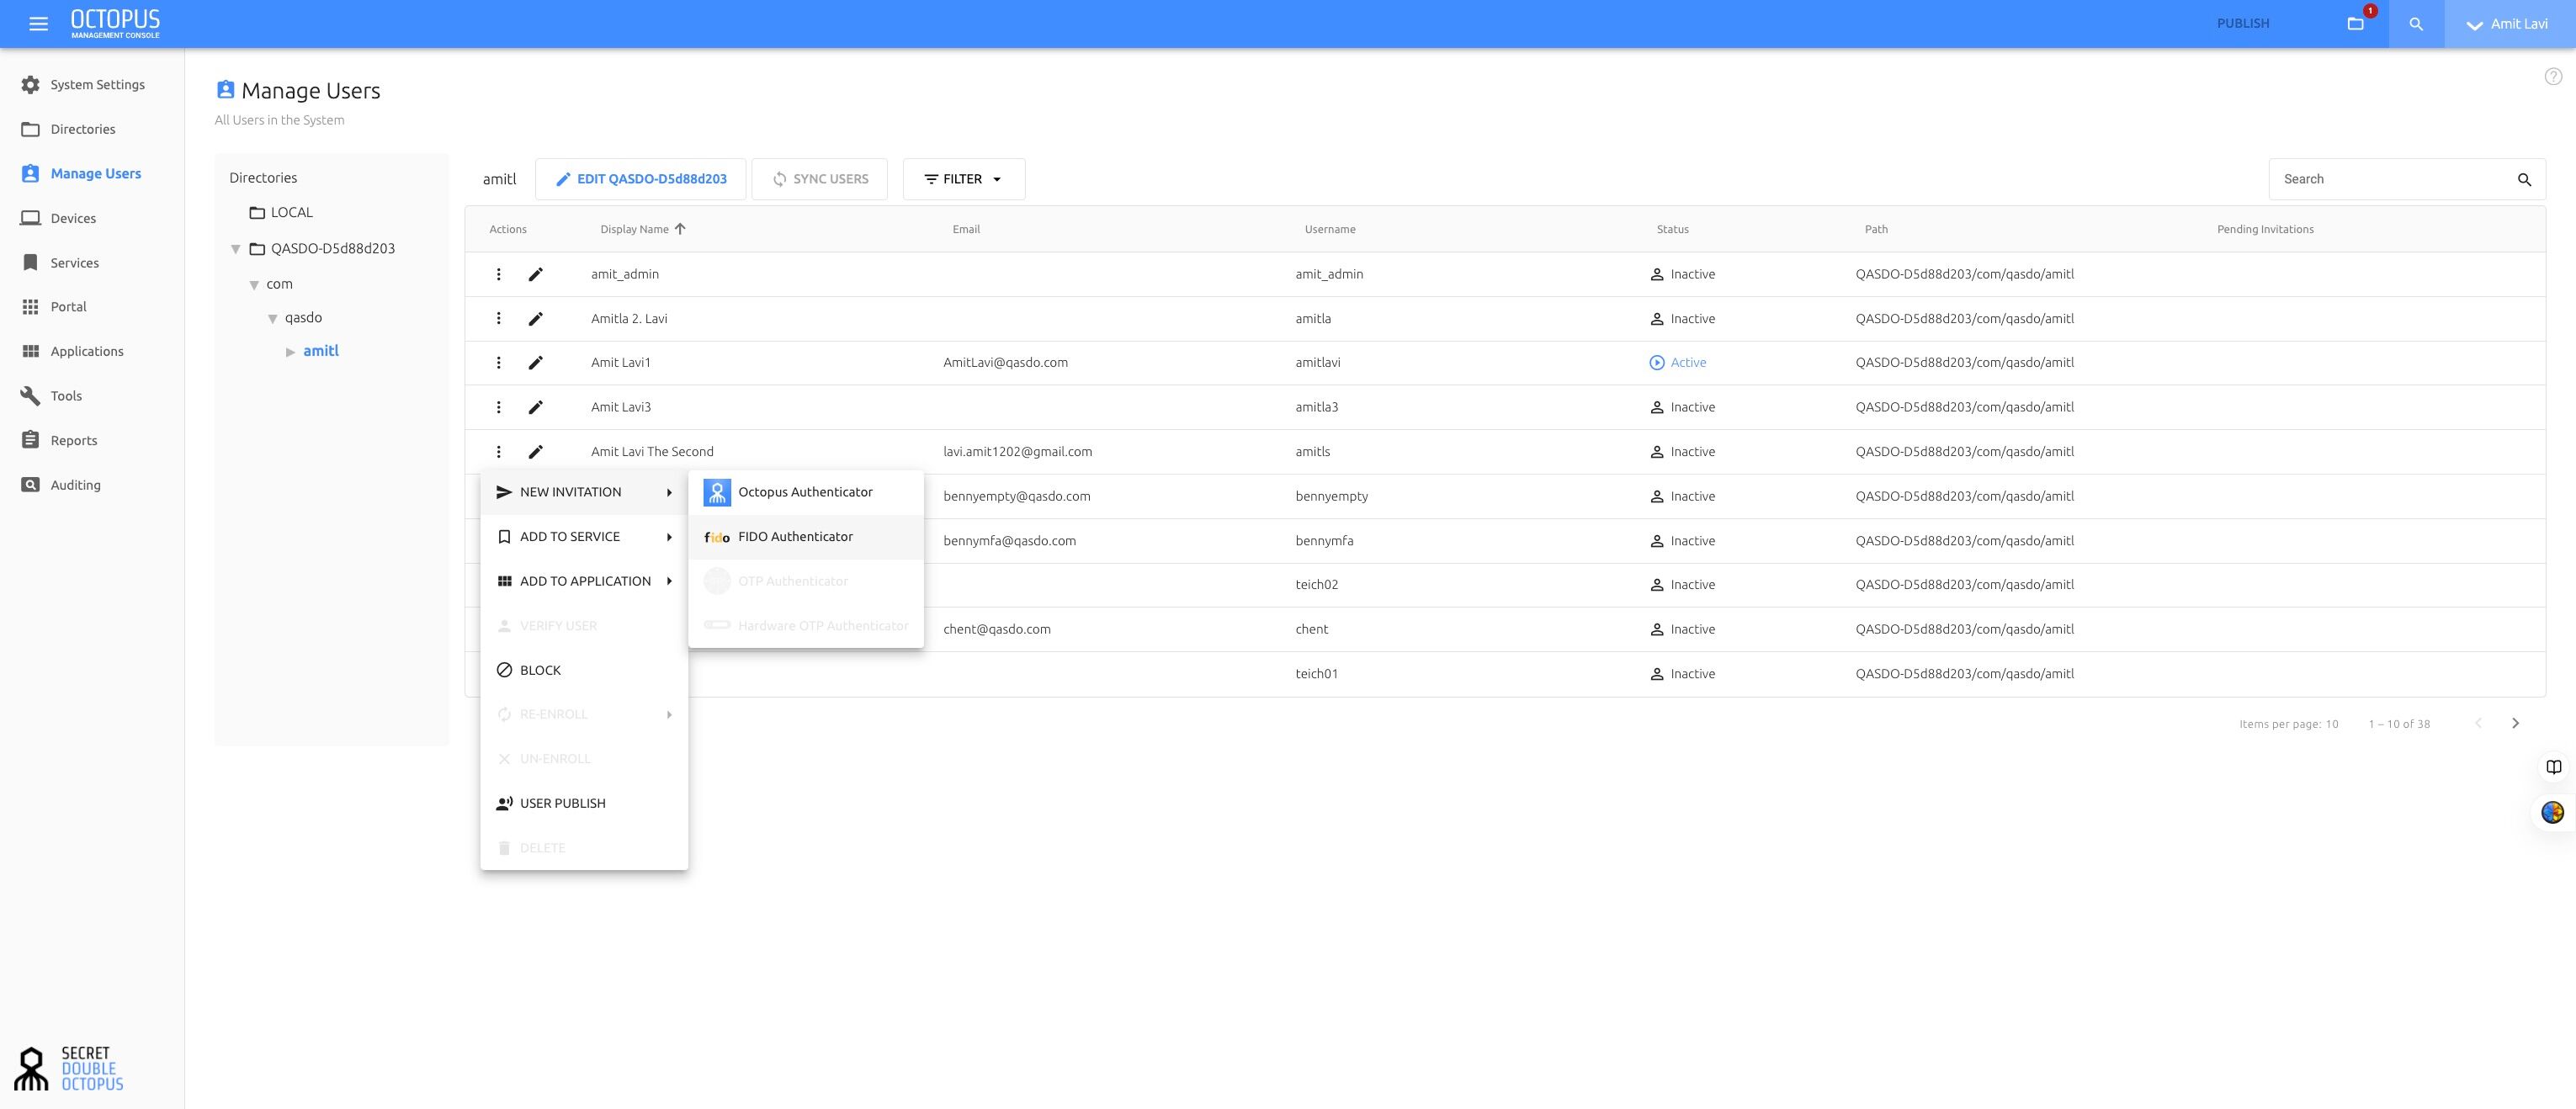Change the Items per page value

pos(2331,724)
